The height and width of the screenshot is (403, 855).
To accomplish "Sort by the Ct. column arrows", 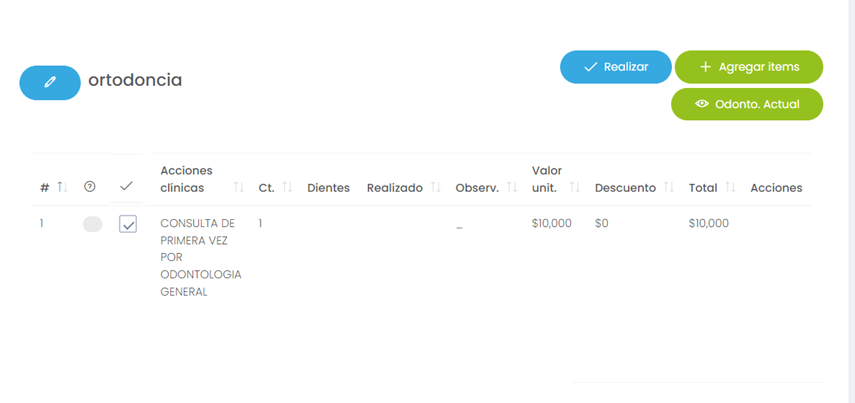I will pos(287,187).
